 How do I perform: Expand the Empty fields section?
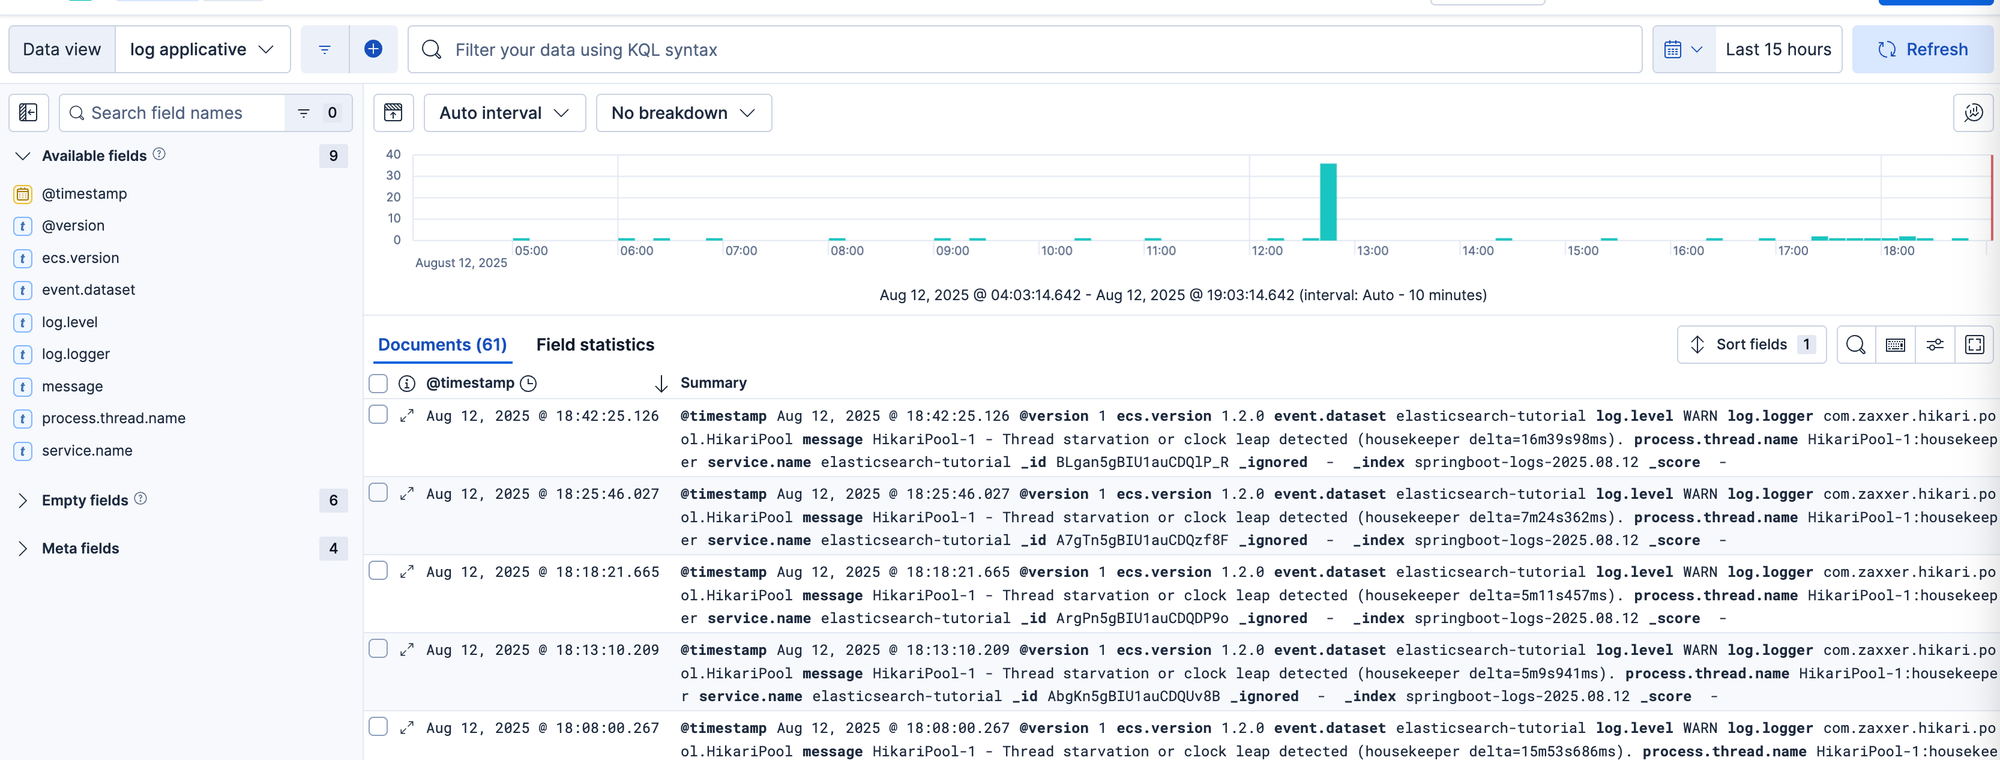[23, 500]
